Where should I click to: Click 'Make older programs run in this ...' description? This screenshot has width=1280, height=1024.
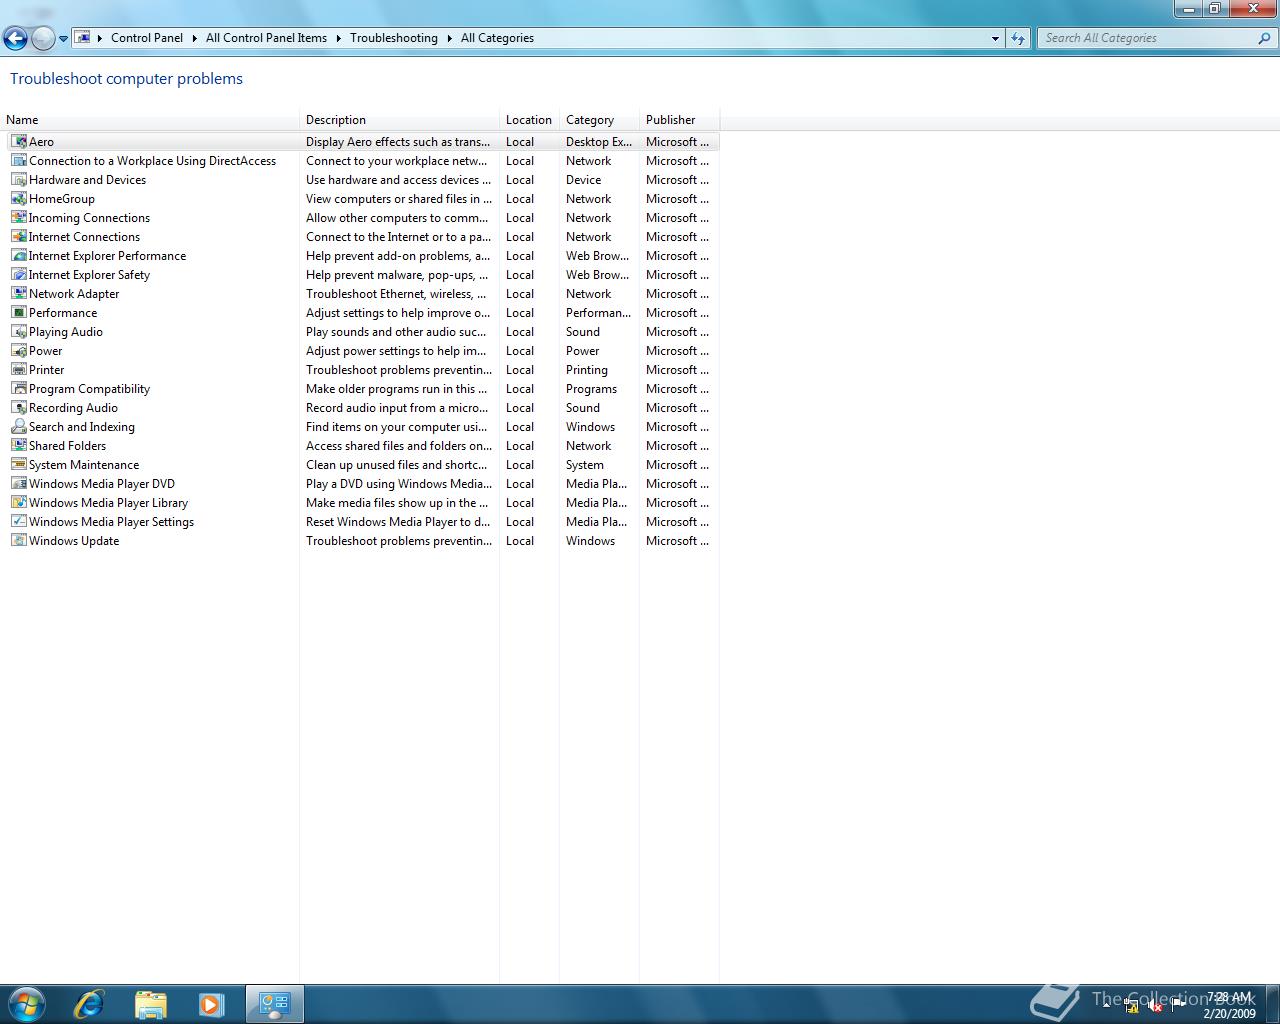click(397, 389)
